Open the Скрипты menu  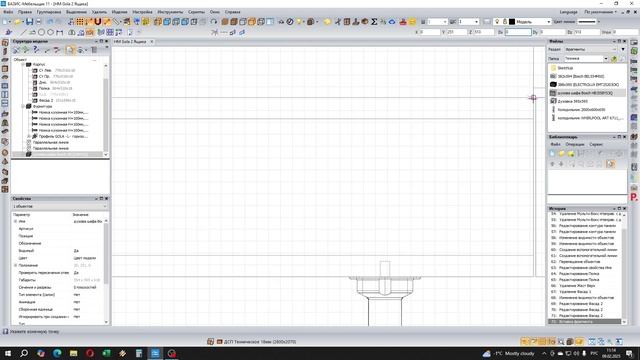tap(196, 12)
